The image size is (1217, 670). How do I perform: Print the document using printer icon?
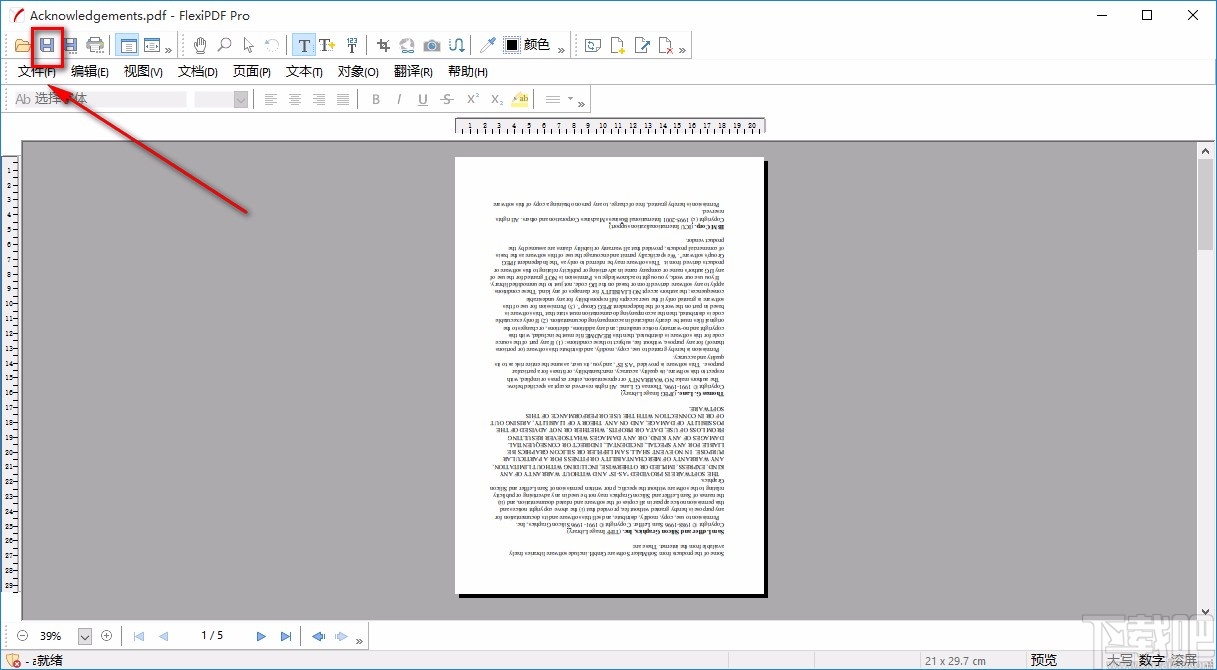click(x=95, y=45)
